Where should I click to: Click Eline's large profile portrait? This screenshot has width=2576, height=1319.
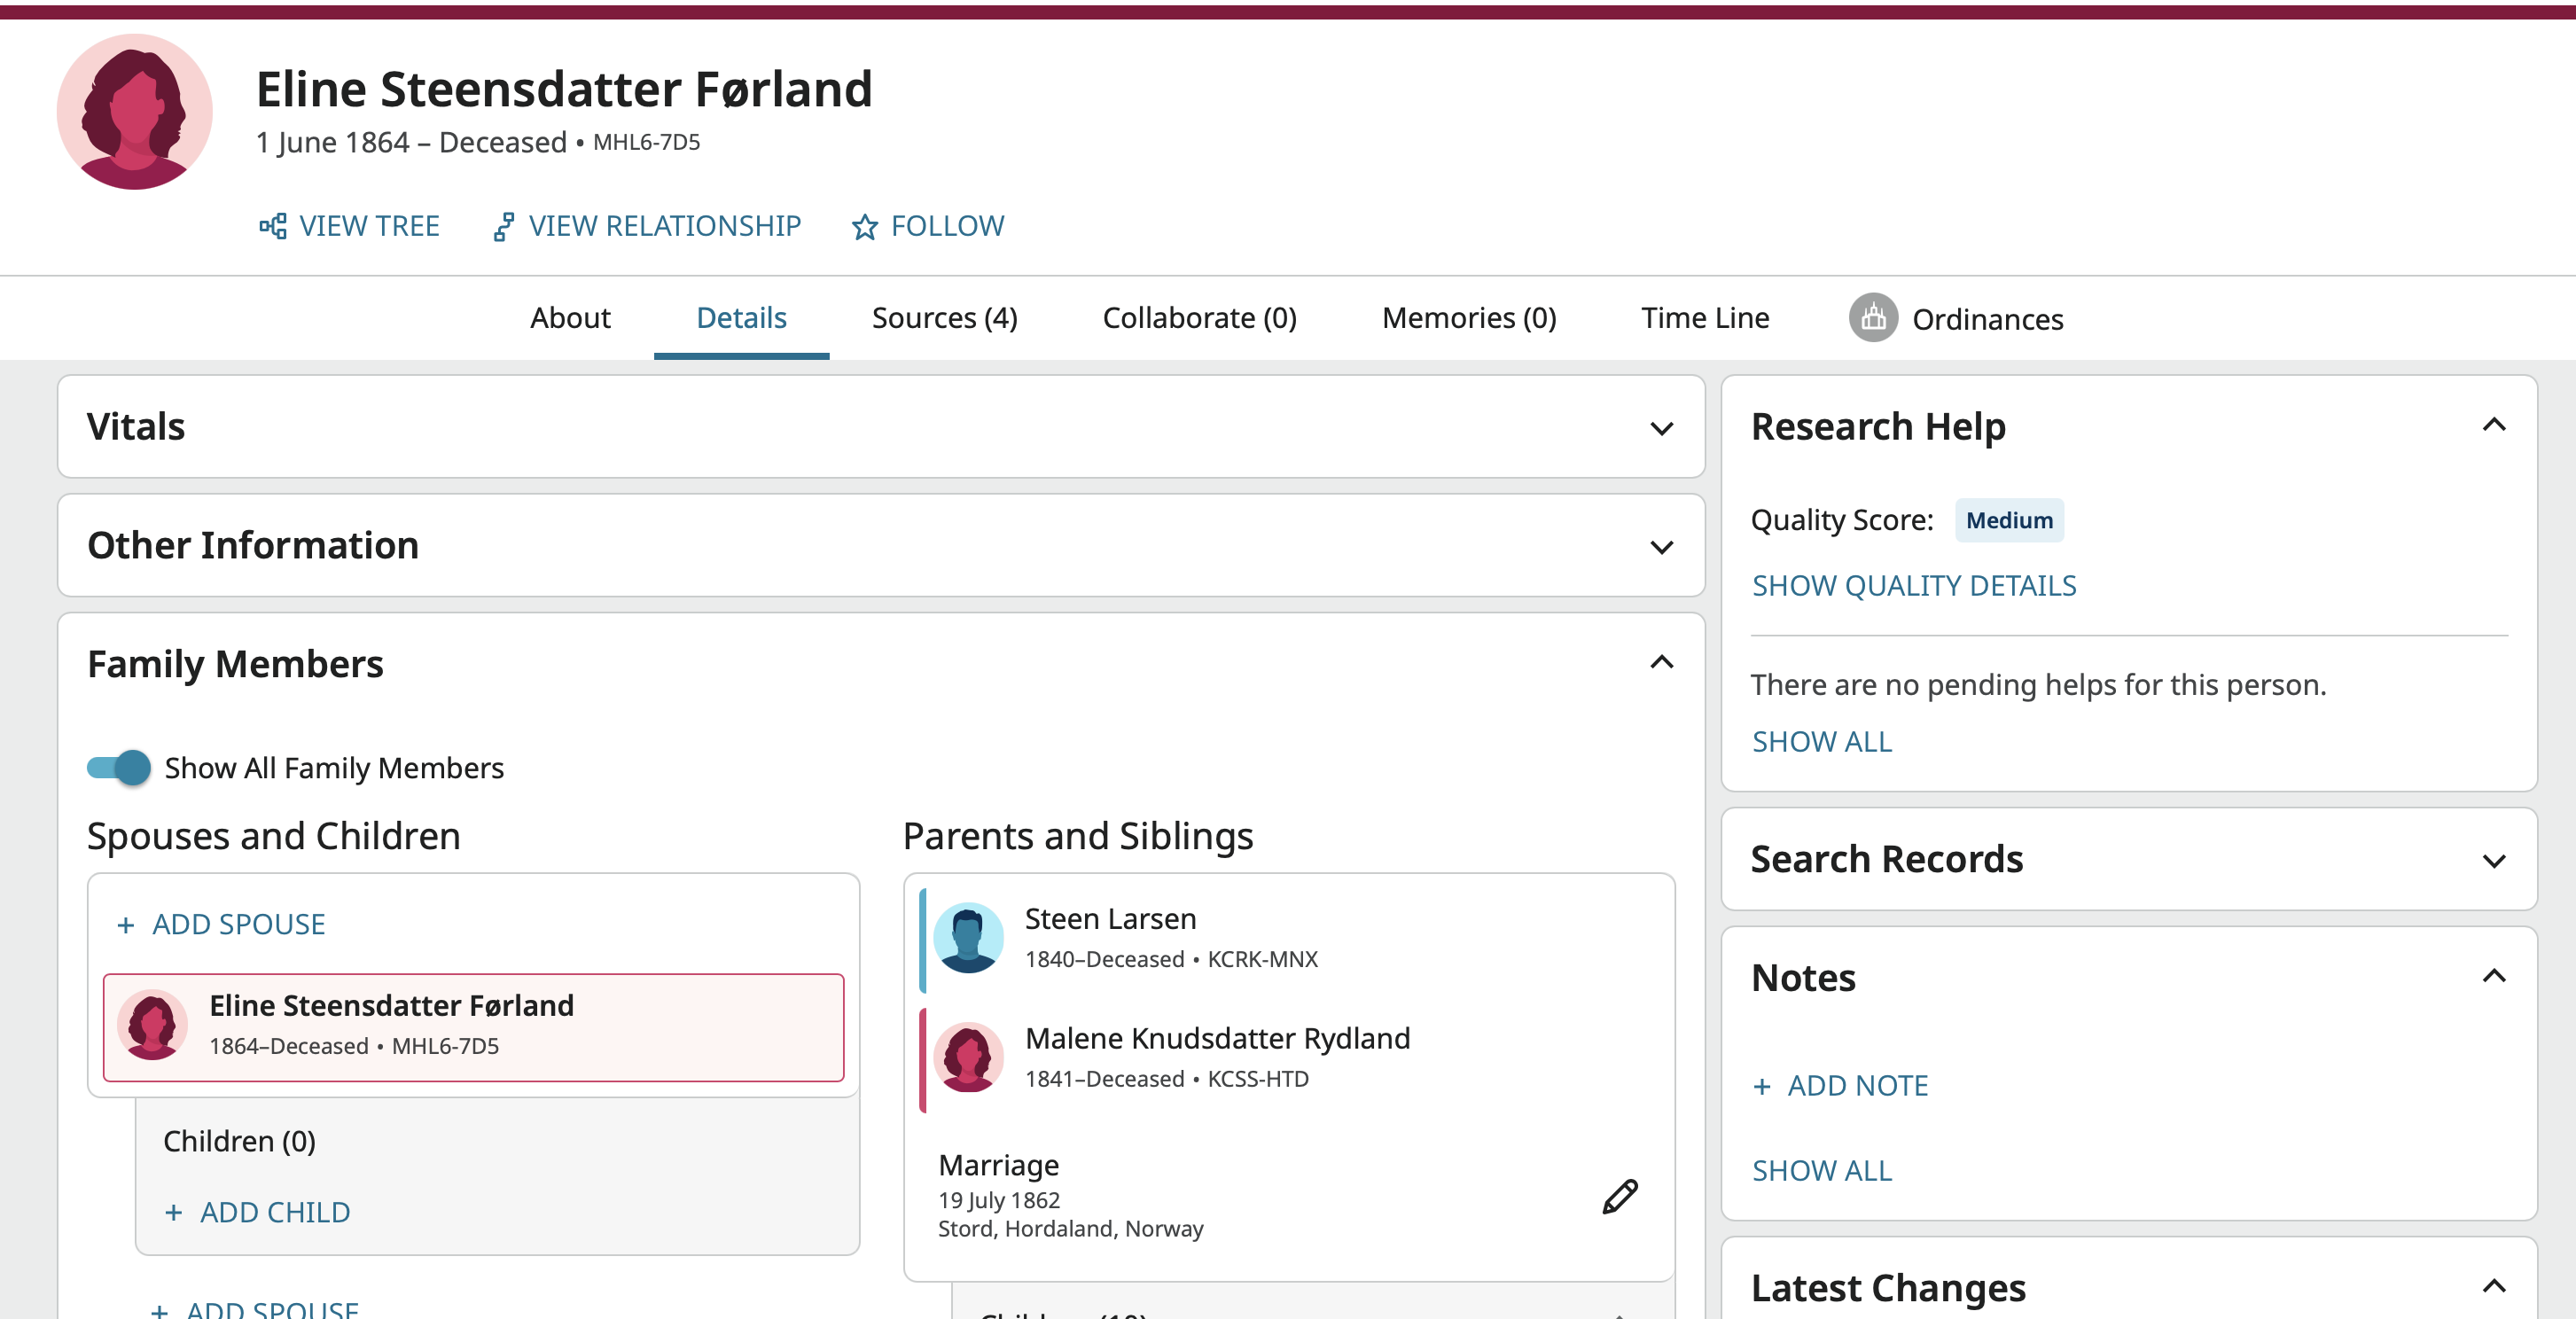[135, 112]
